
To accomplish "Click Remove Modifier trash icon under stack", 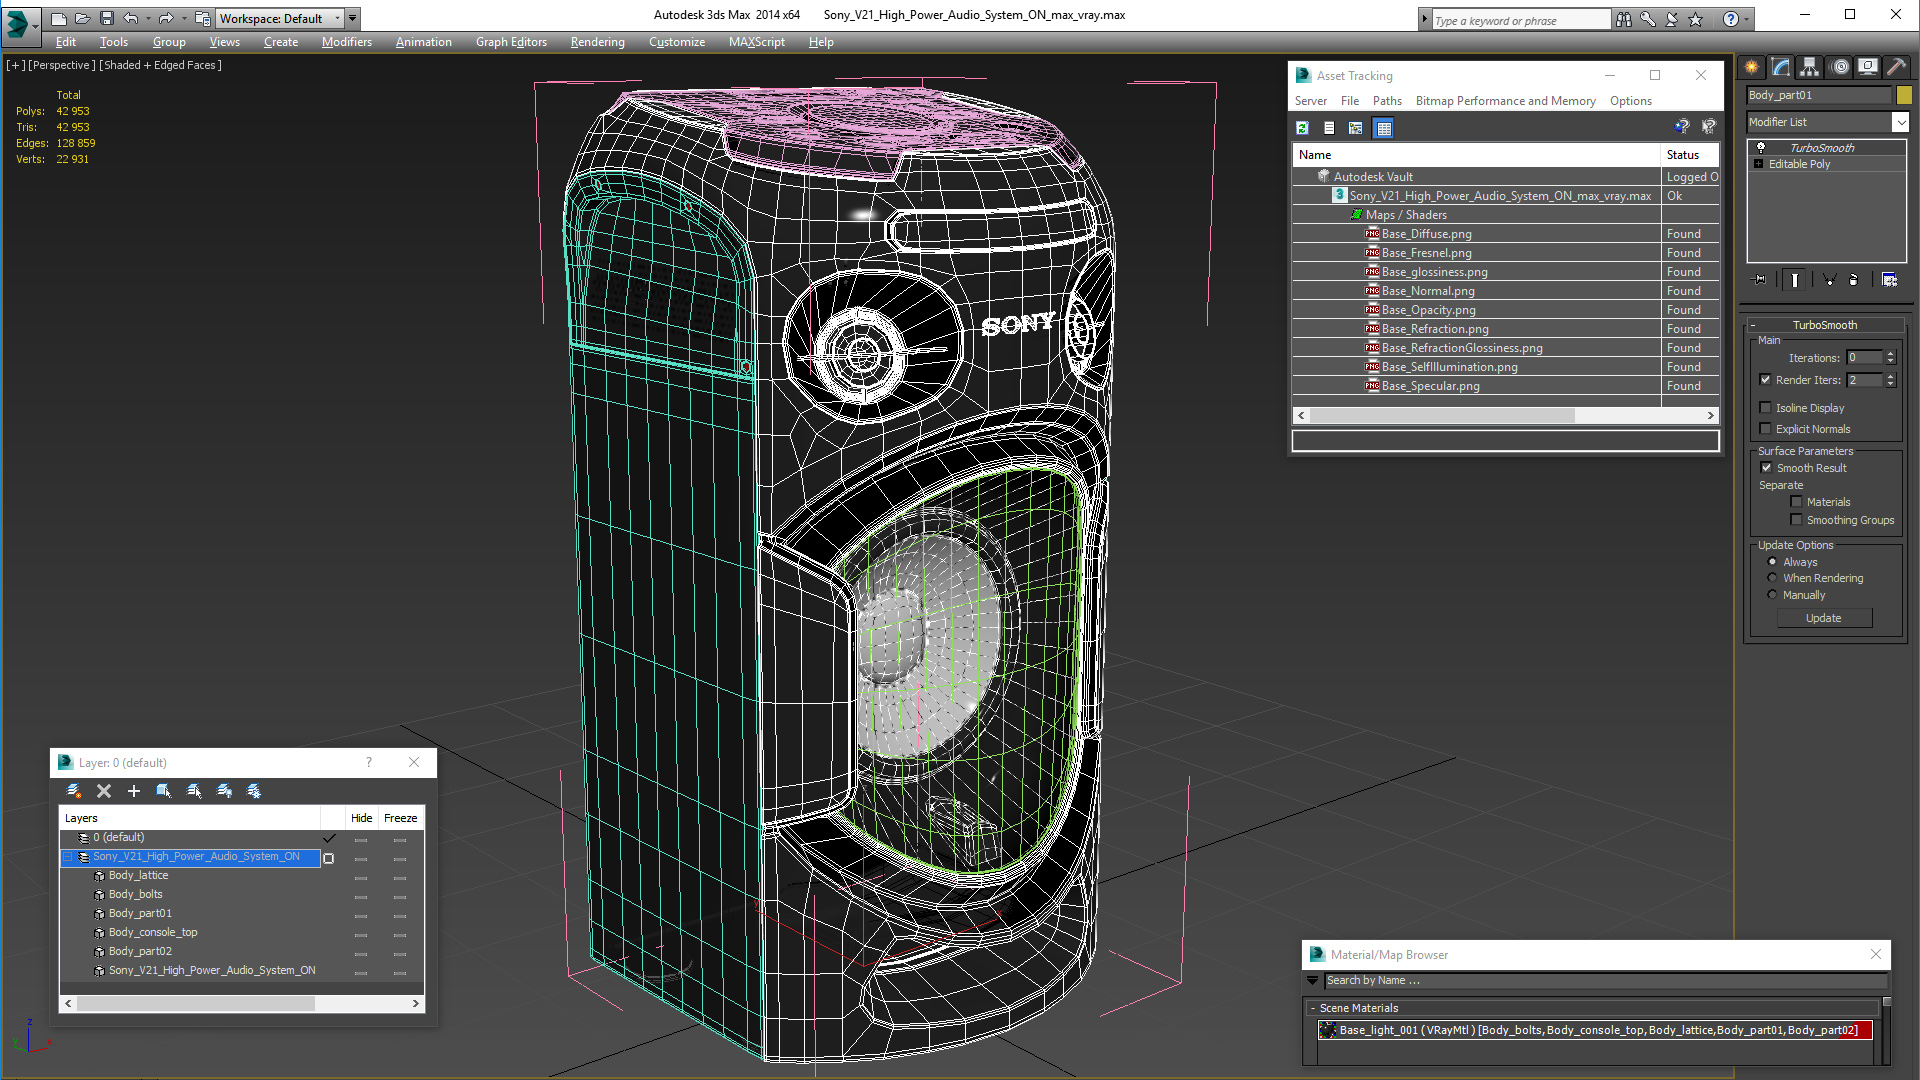I will [x=1853, y=280].
